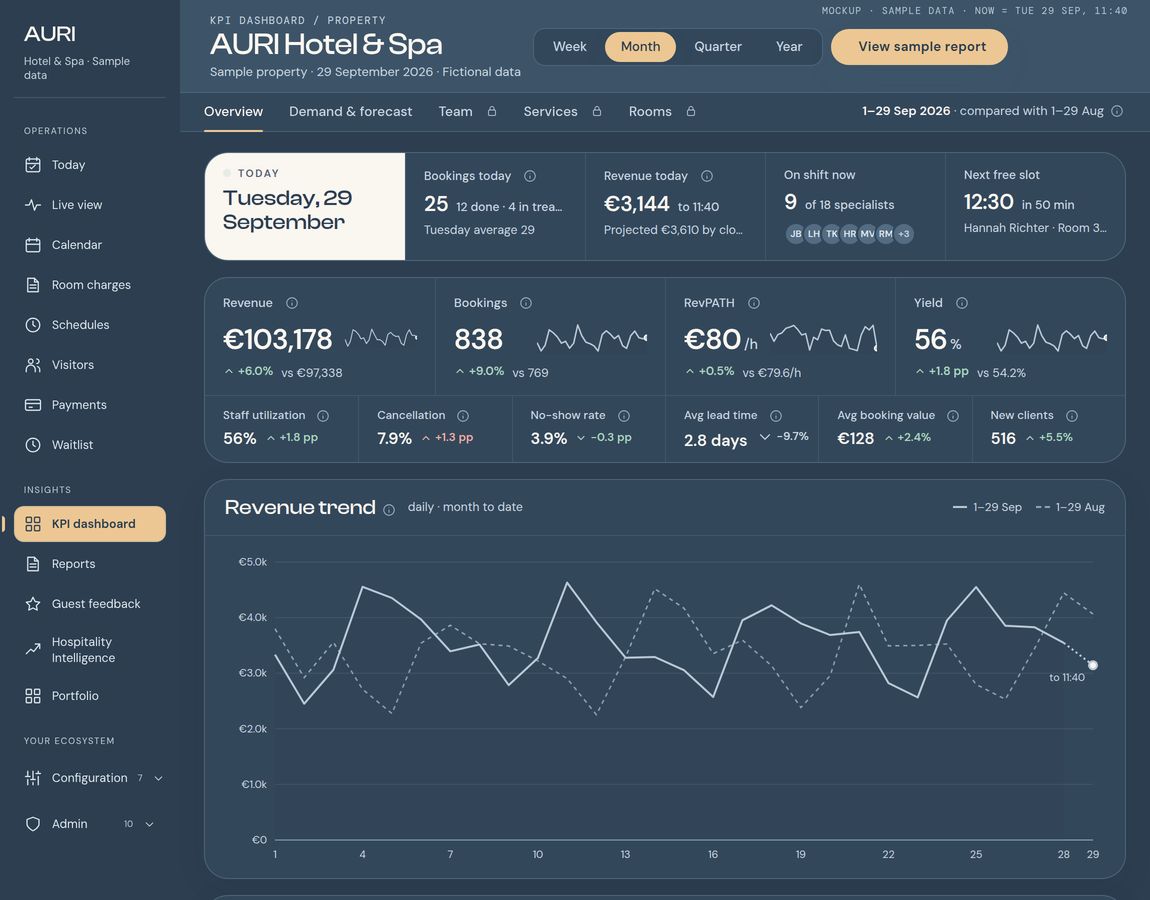The height and width of the screenshot is (900, 1150).
Task: Toggle the 1–29 Sep legend series
Action: (x=987, y=508)
